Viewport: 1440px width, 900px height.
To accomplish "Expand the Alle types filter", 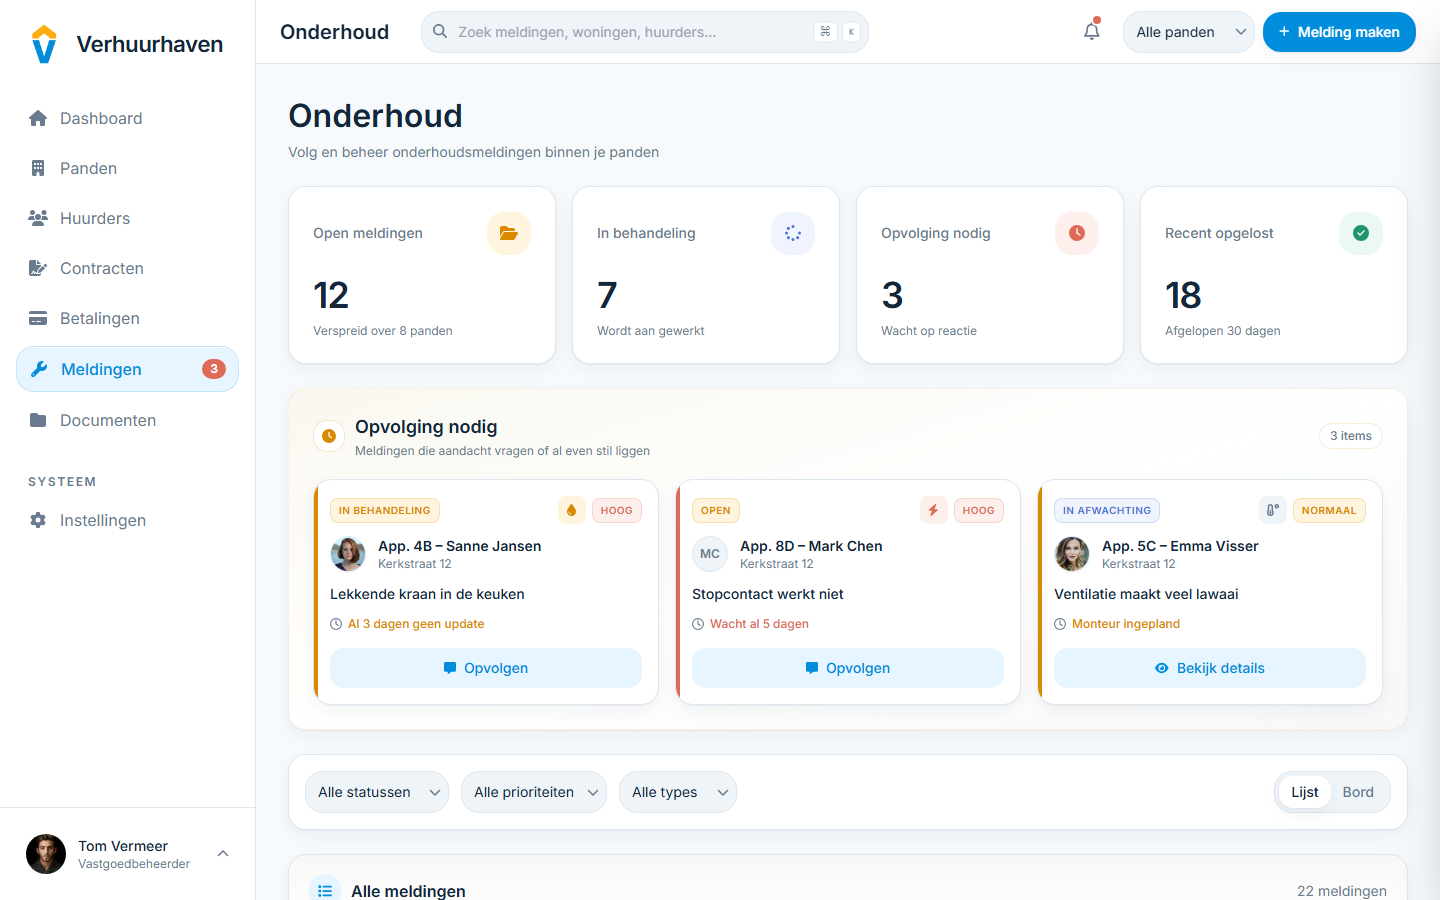I will [x=678, y=792].
